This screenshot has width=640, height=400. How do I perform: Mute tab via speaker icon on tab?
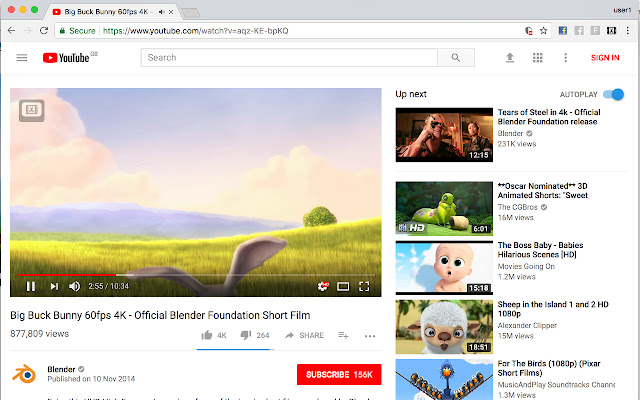162,12
